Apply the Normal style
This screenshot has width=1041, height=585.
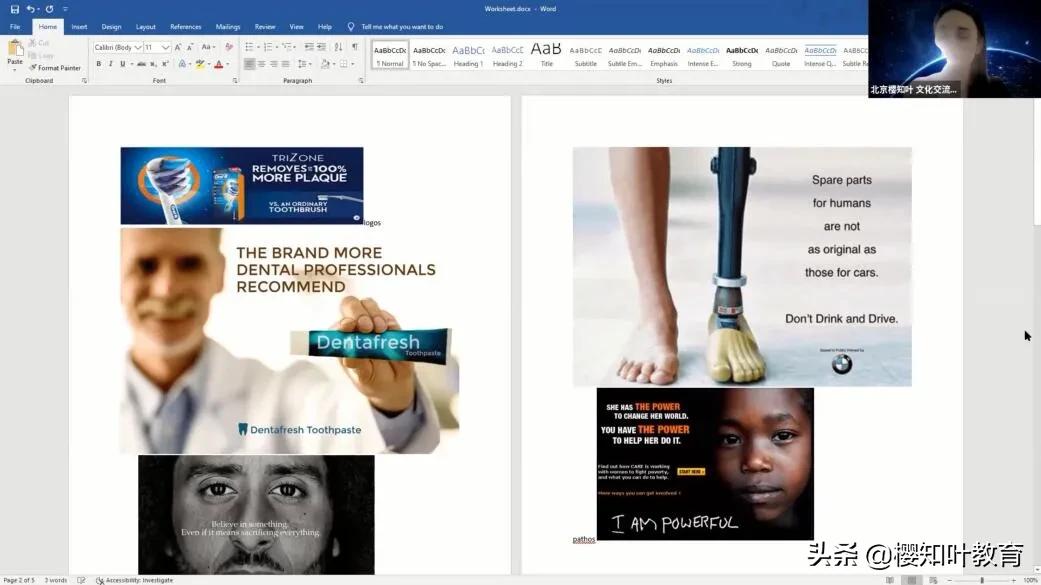390,55
